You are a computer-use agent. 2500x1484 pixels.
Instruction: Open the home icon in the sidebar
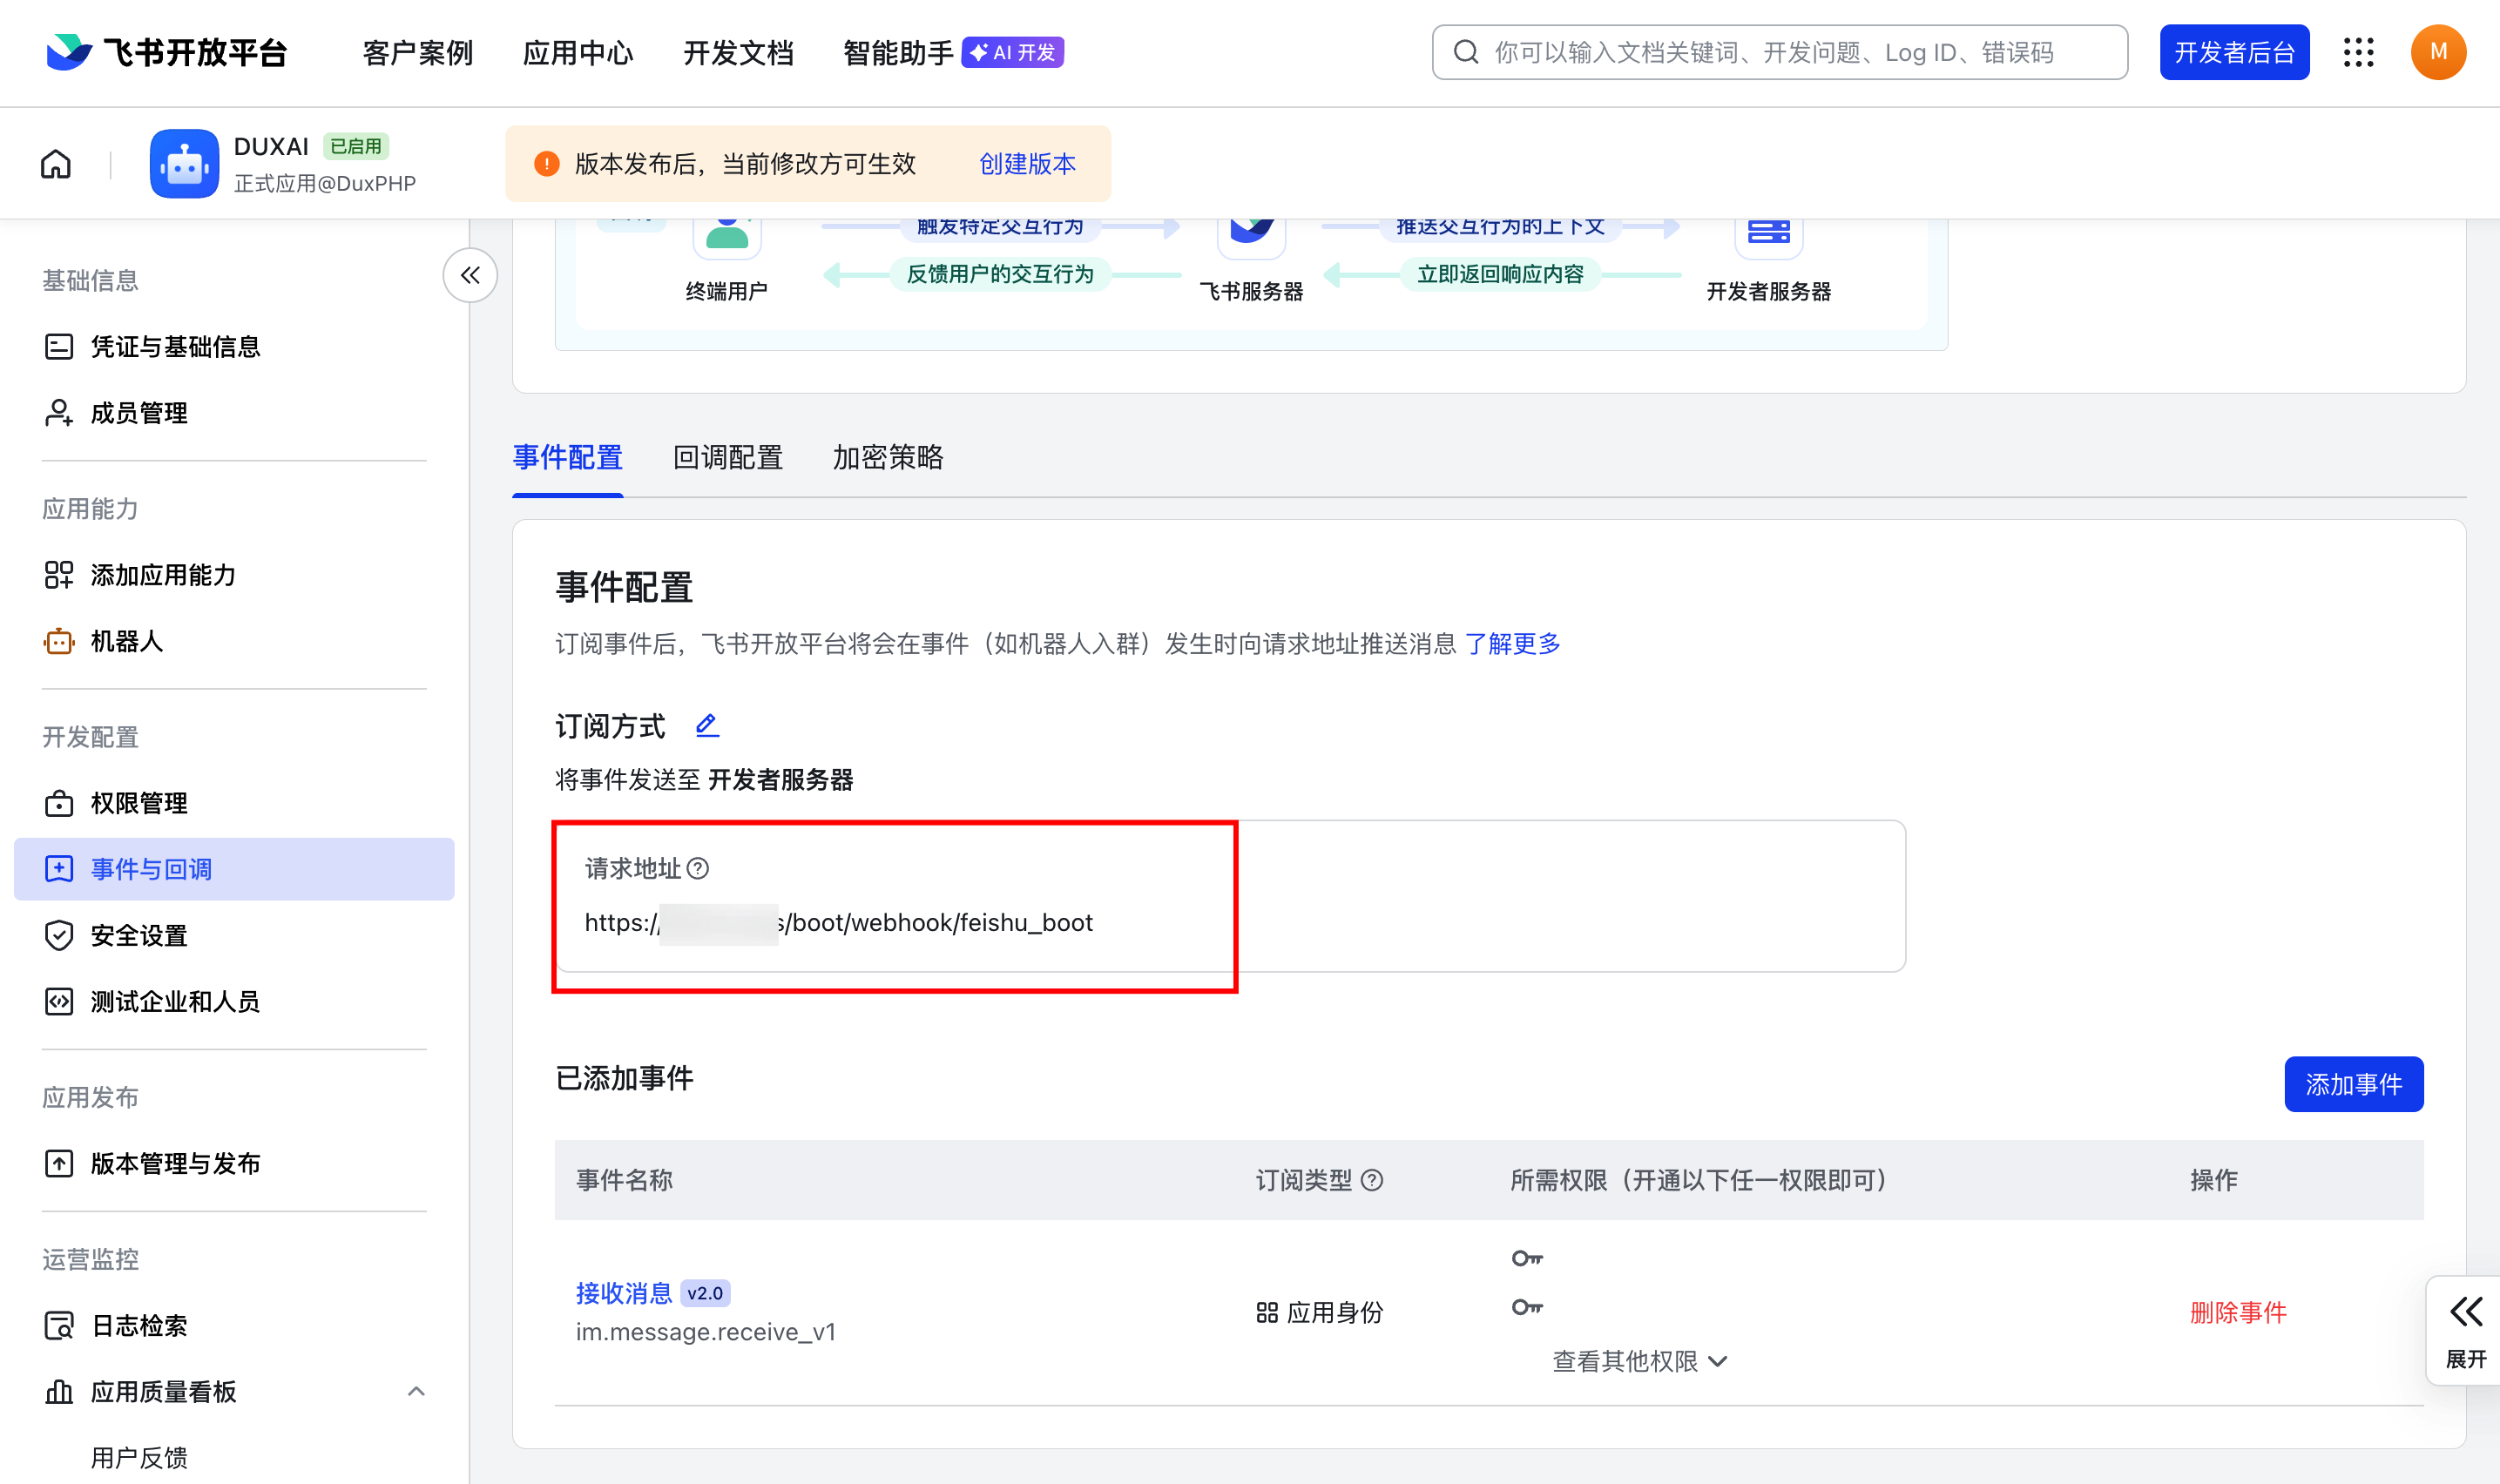[x=56, y=163]
